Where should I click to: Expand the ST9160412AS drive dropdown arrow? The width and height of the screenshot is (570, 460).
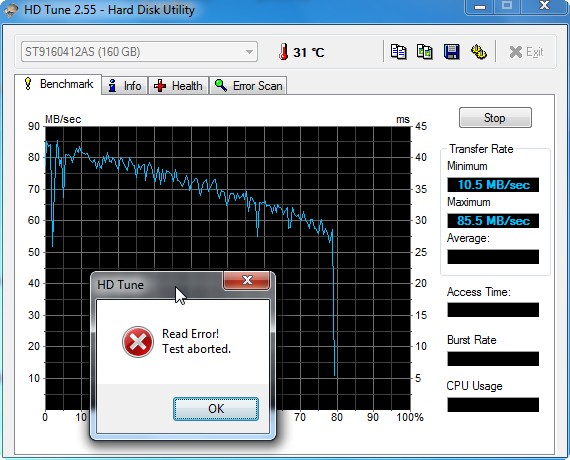click(x=249, y=52)
